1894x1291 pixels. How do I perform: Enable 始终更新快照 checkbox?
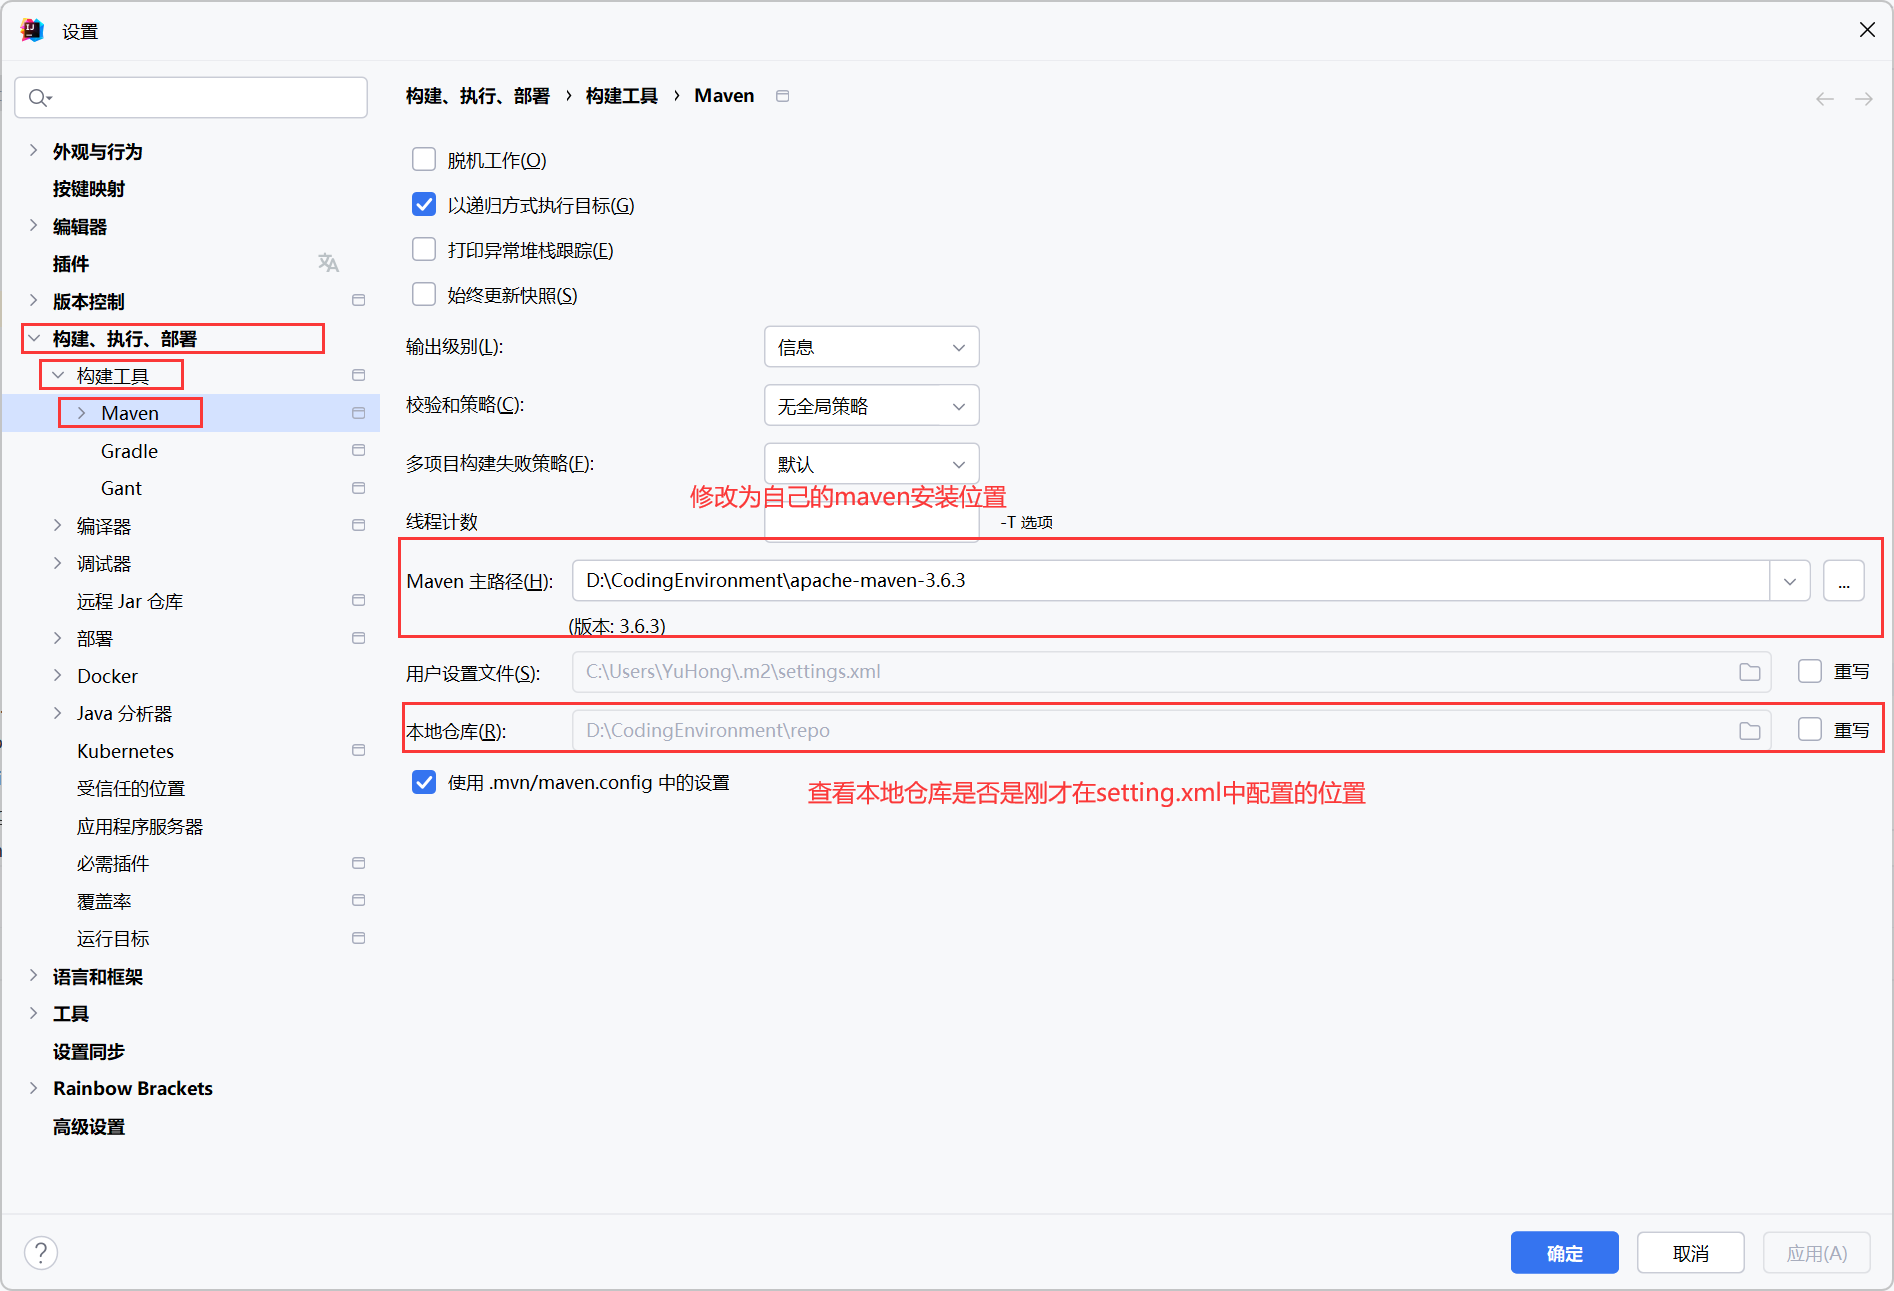click(x=424, y=294)
